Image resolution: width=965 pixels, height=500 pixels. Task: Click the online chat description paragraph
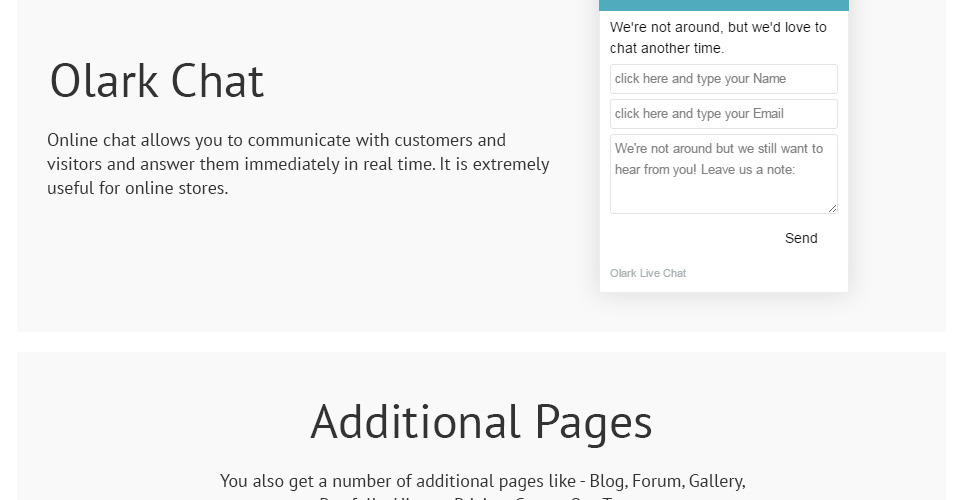pyautogui.click(x=298, y=164)
